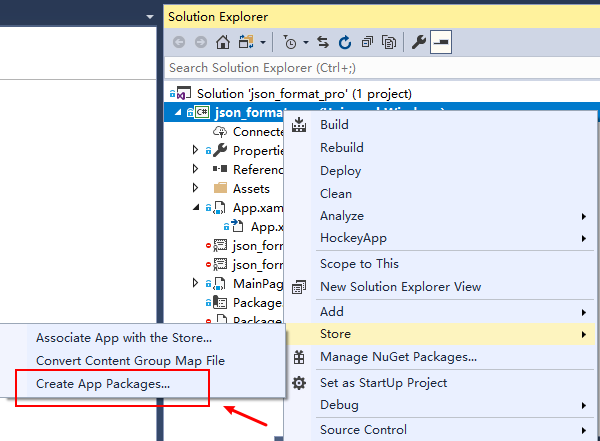Choose New Solution Explorer View
600x441 pixels.
pyautogui.click(x=440, y=287)
